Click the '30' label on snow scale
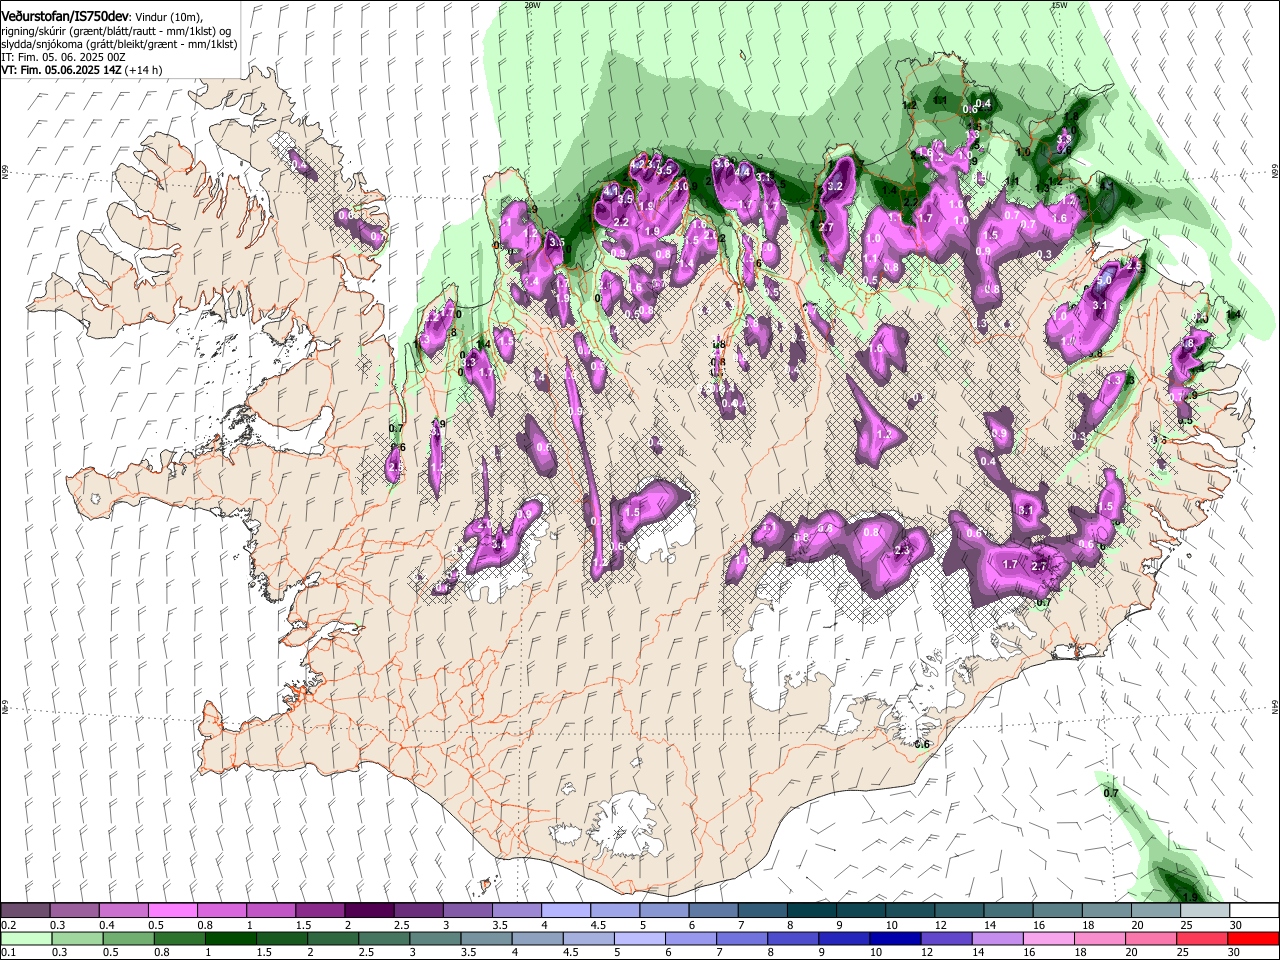Screen dimensions: 1280x960 1236,925
